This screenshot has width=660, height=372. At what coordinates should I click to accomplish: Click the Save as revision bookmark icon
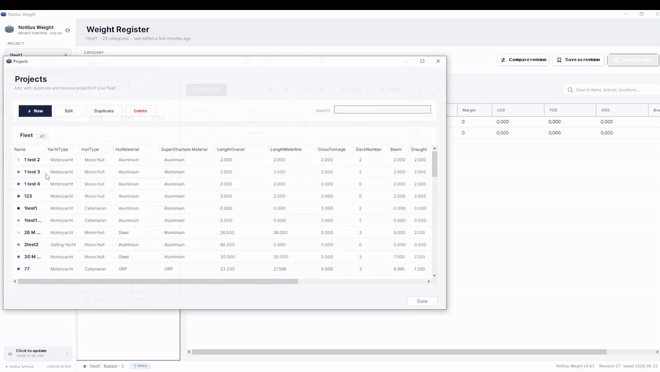click(559, 60)
